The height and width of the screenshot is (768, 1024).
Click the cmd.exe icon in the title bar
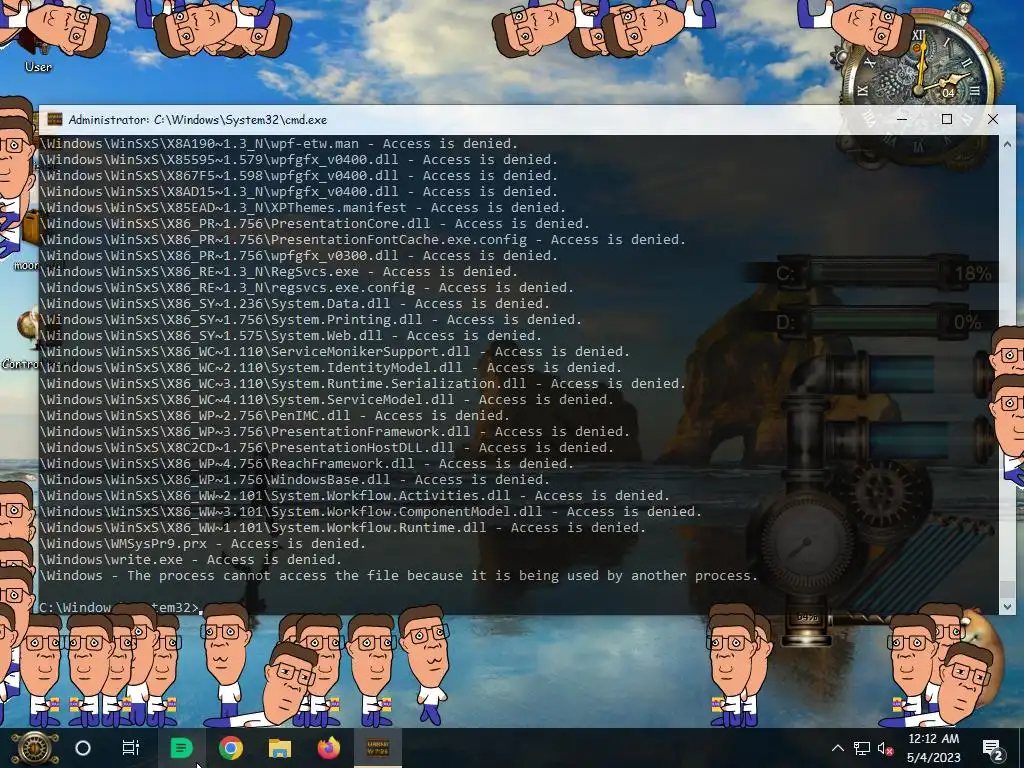(55, 120)
